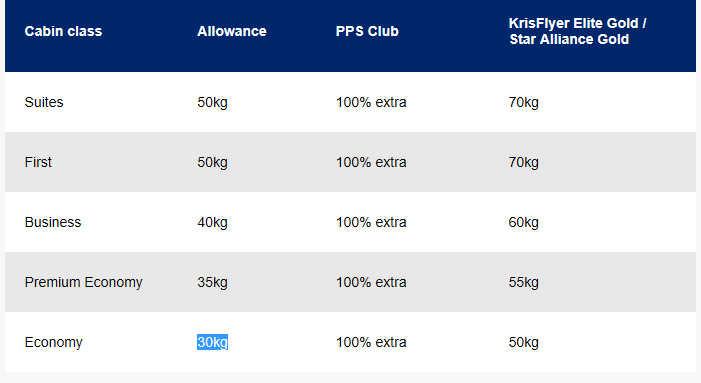Select the Premium Economy row label
The width and height of the screenshot is (701, 383).
(x=84, y=282)
